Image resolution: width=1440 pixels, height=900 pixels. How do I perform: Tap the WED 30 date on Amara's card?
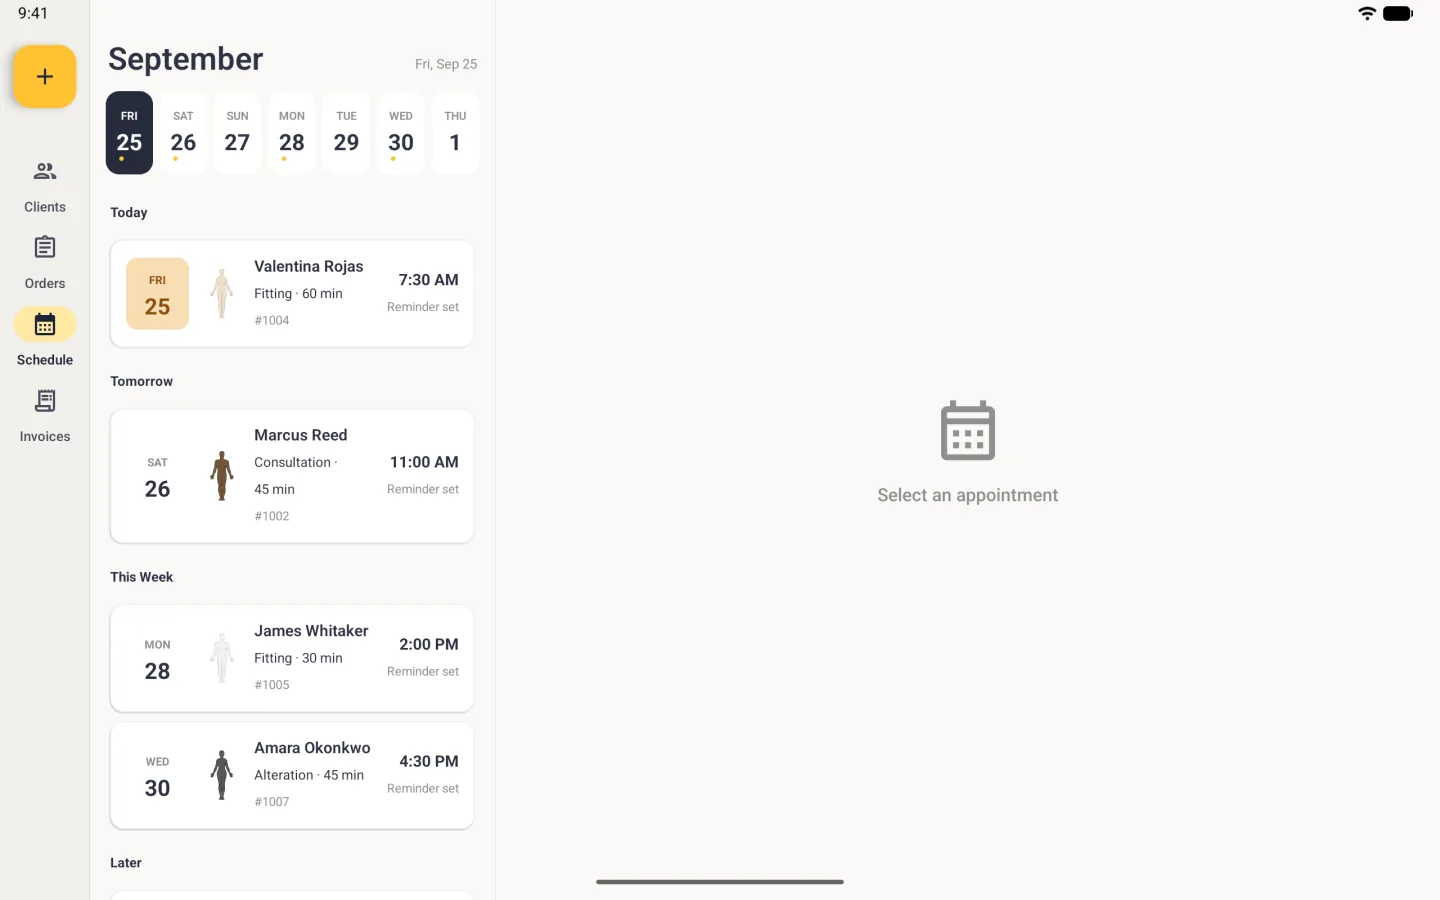157,776
